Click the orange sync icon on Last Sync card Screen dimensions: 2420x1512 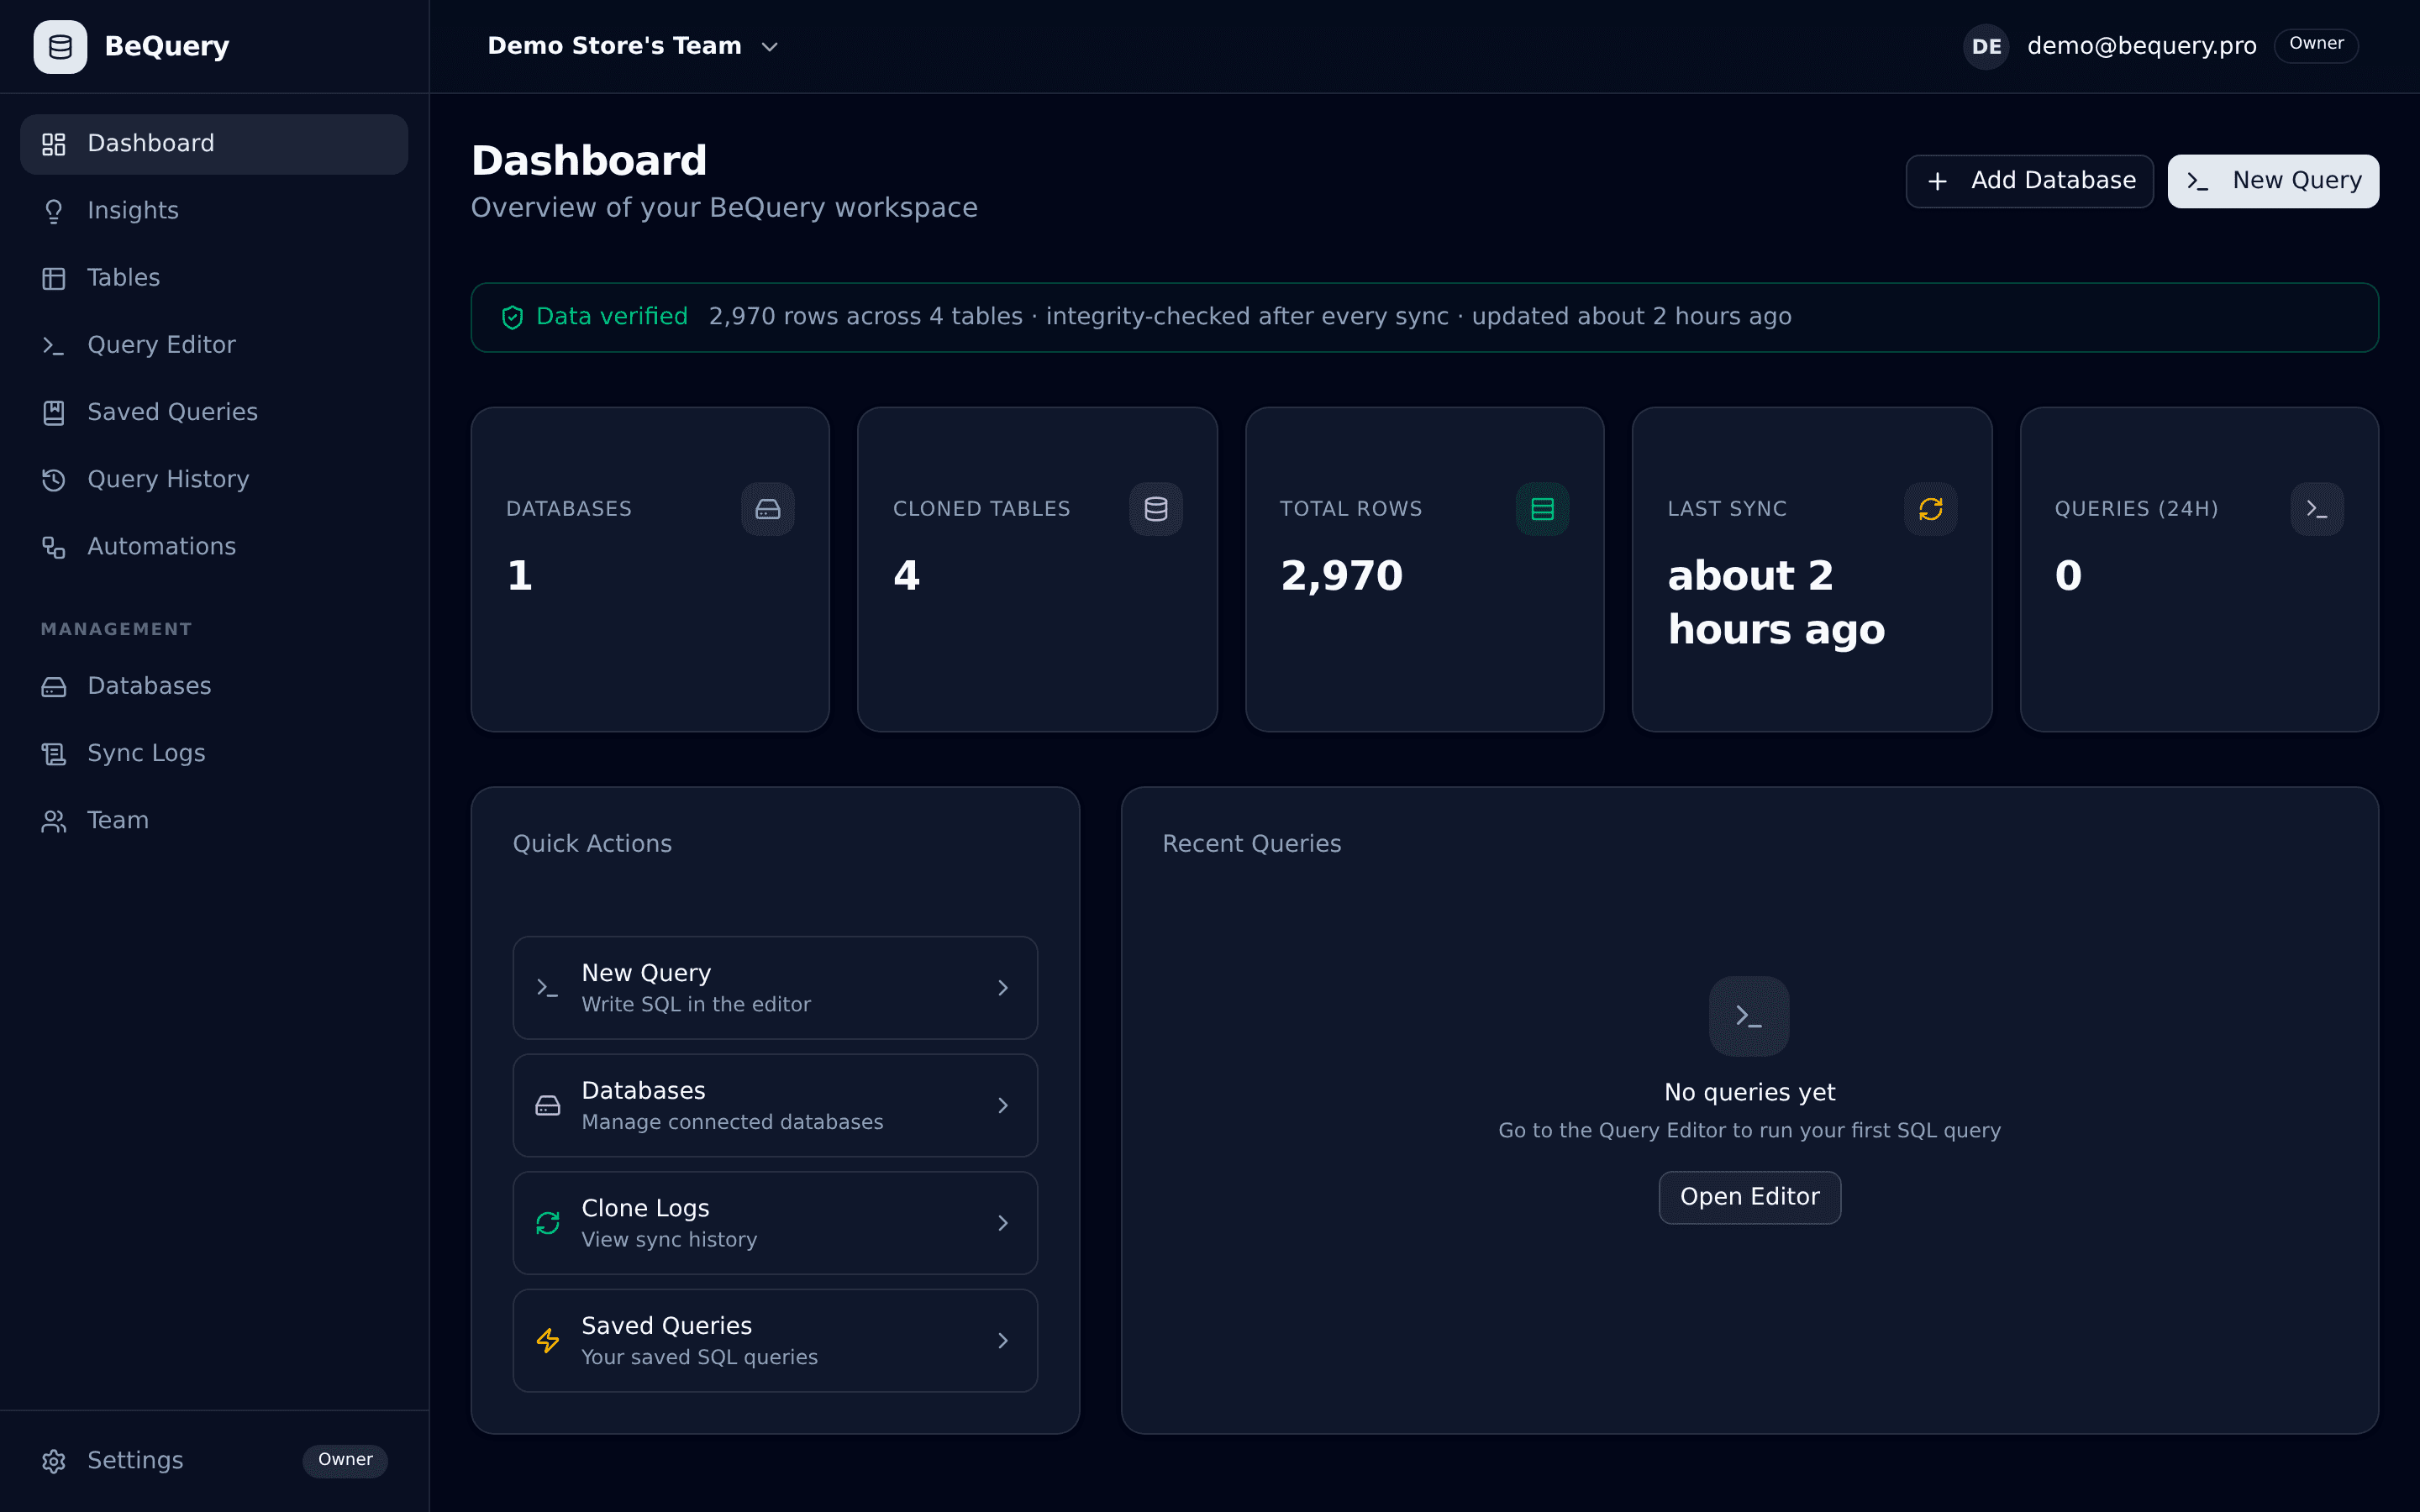coord(1931,509)
